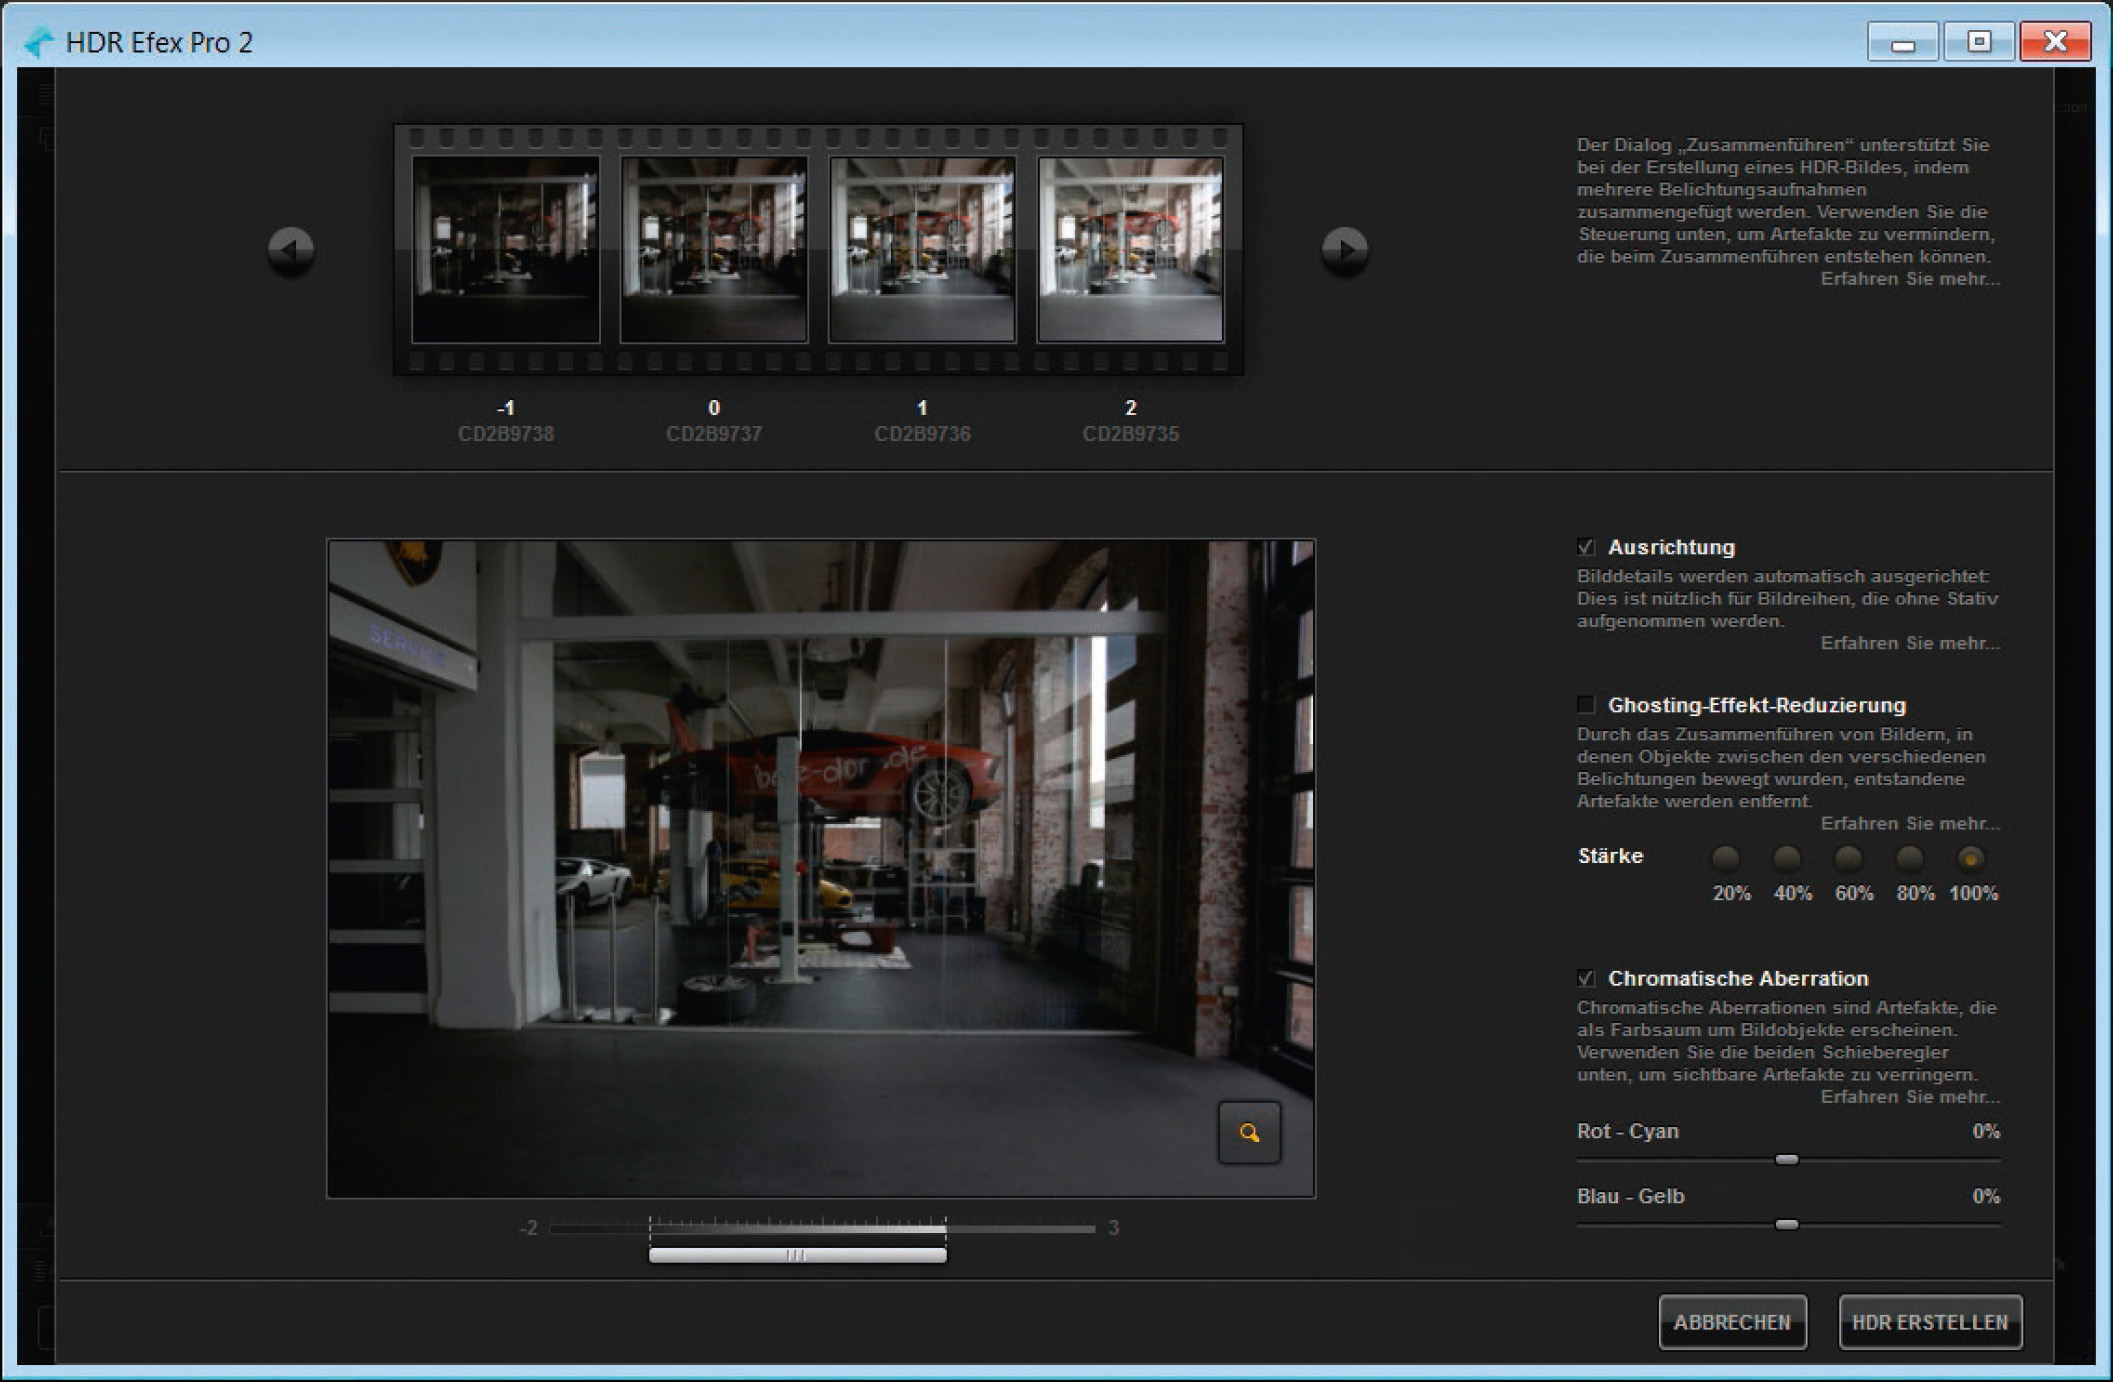Uncheck Chromatische Aberration checkbox
The image size is (2113, 1382).
1586,978
